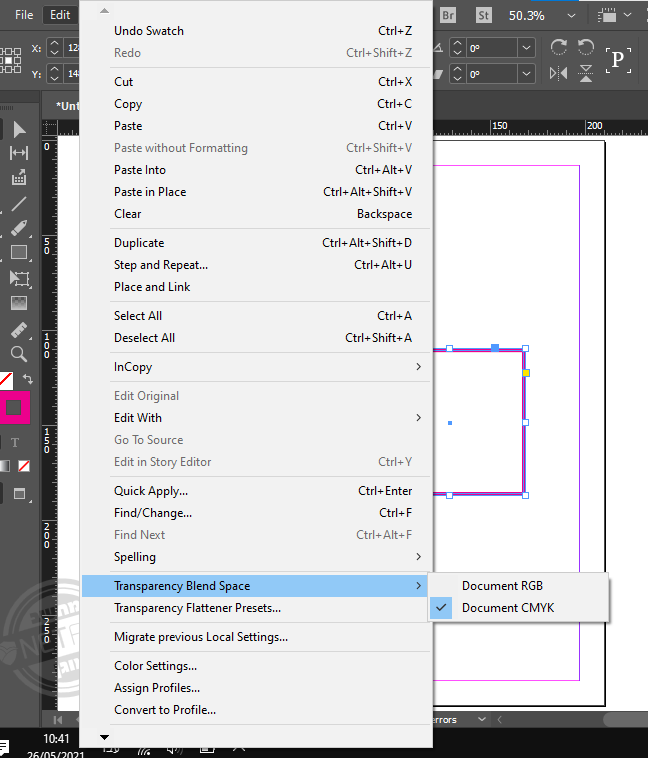Open preflight errors dropdown in status bar
Image resolution: width=648 pixels, height=758 pixels.
click(482, 719)
